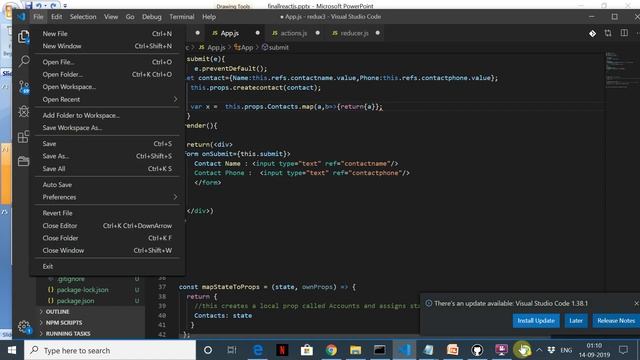640x360 pixels.
Task: Launch Microsoft Edge from taskbar
Action: coord(258,350)
